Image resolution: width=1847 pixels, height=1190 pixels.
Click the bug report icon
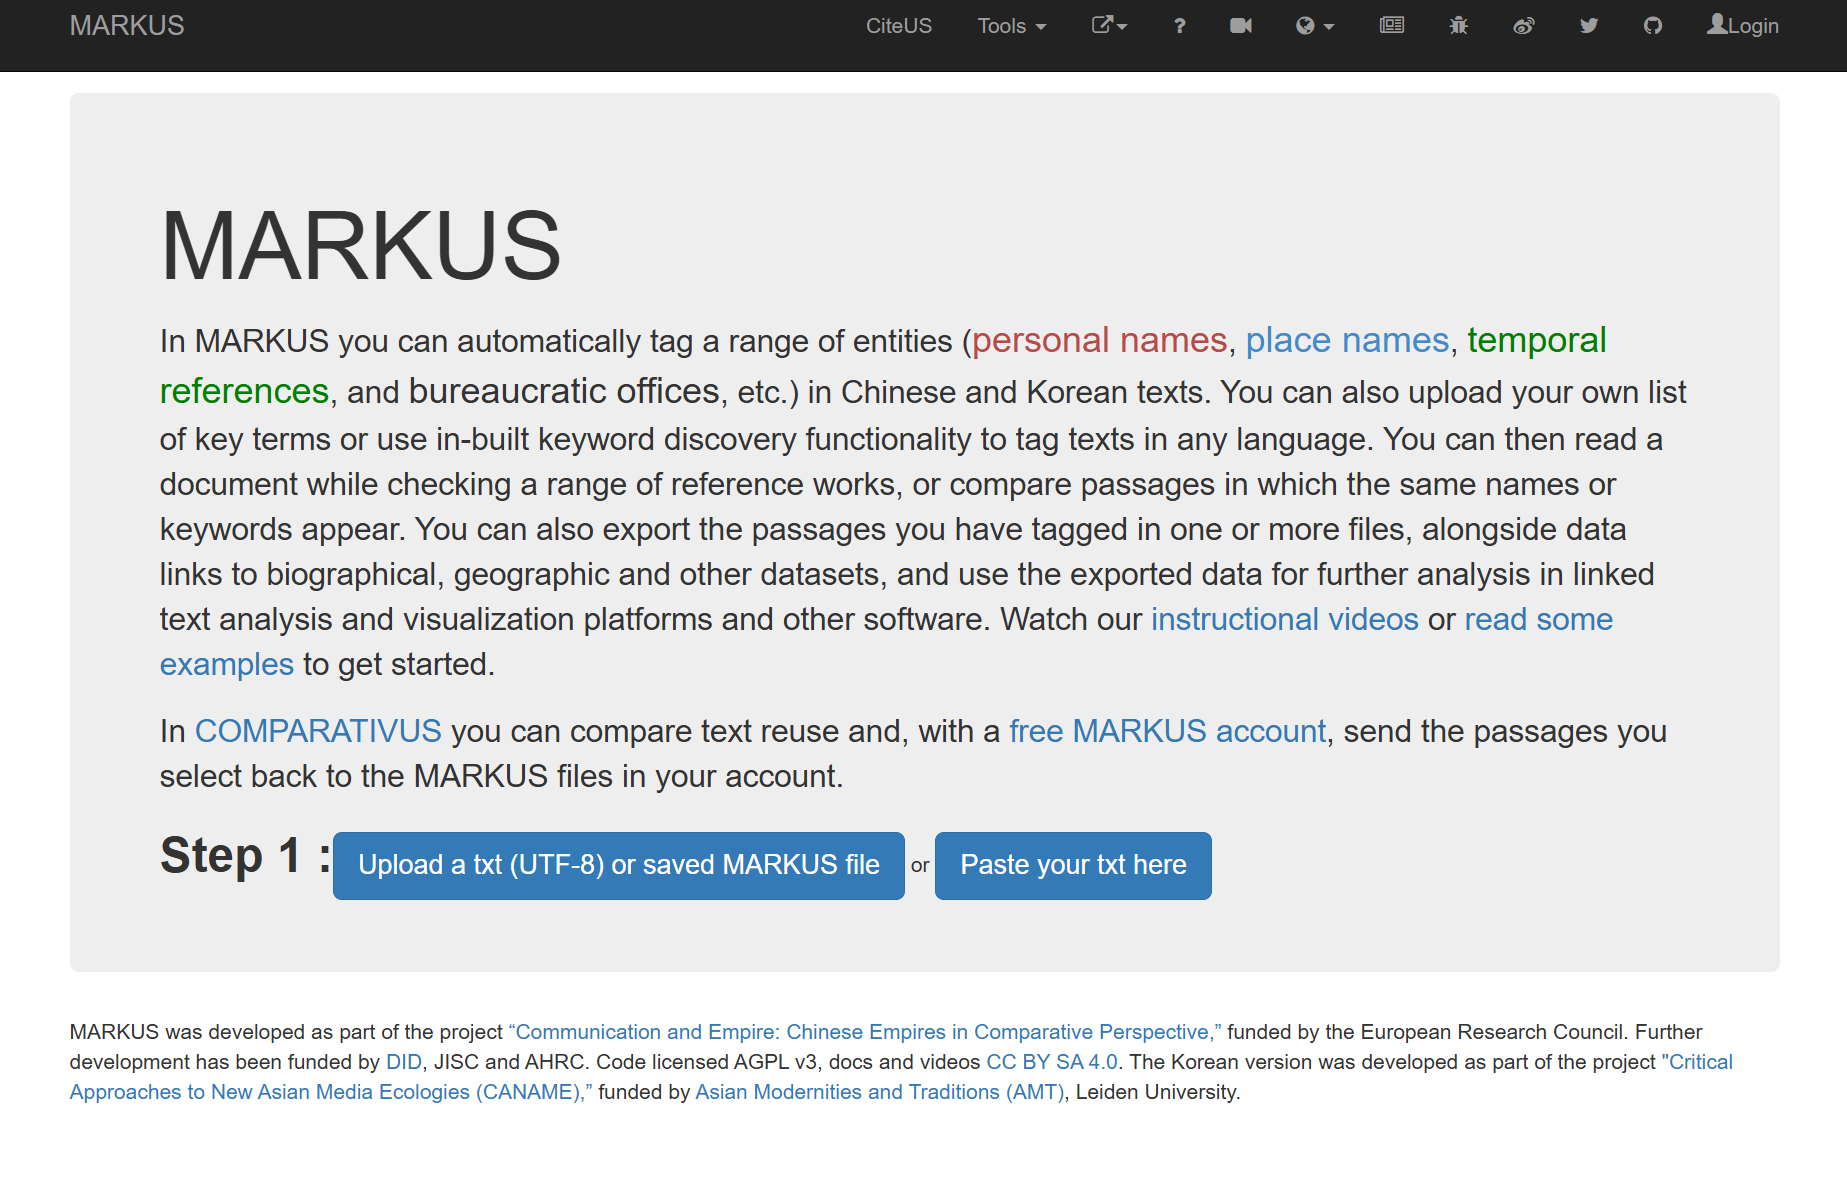(x=1459, y=26)
